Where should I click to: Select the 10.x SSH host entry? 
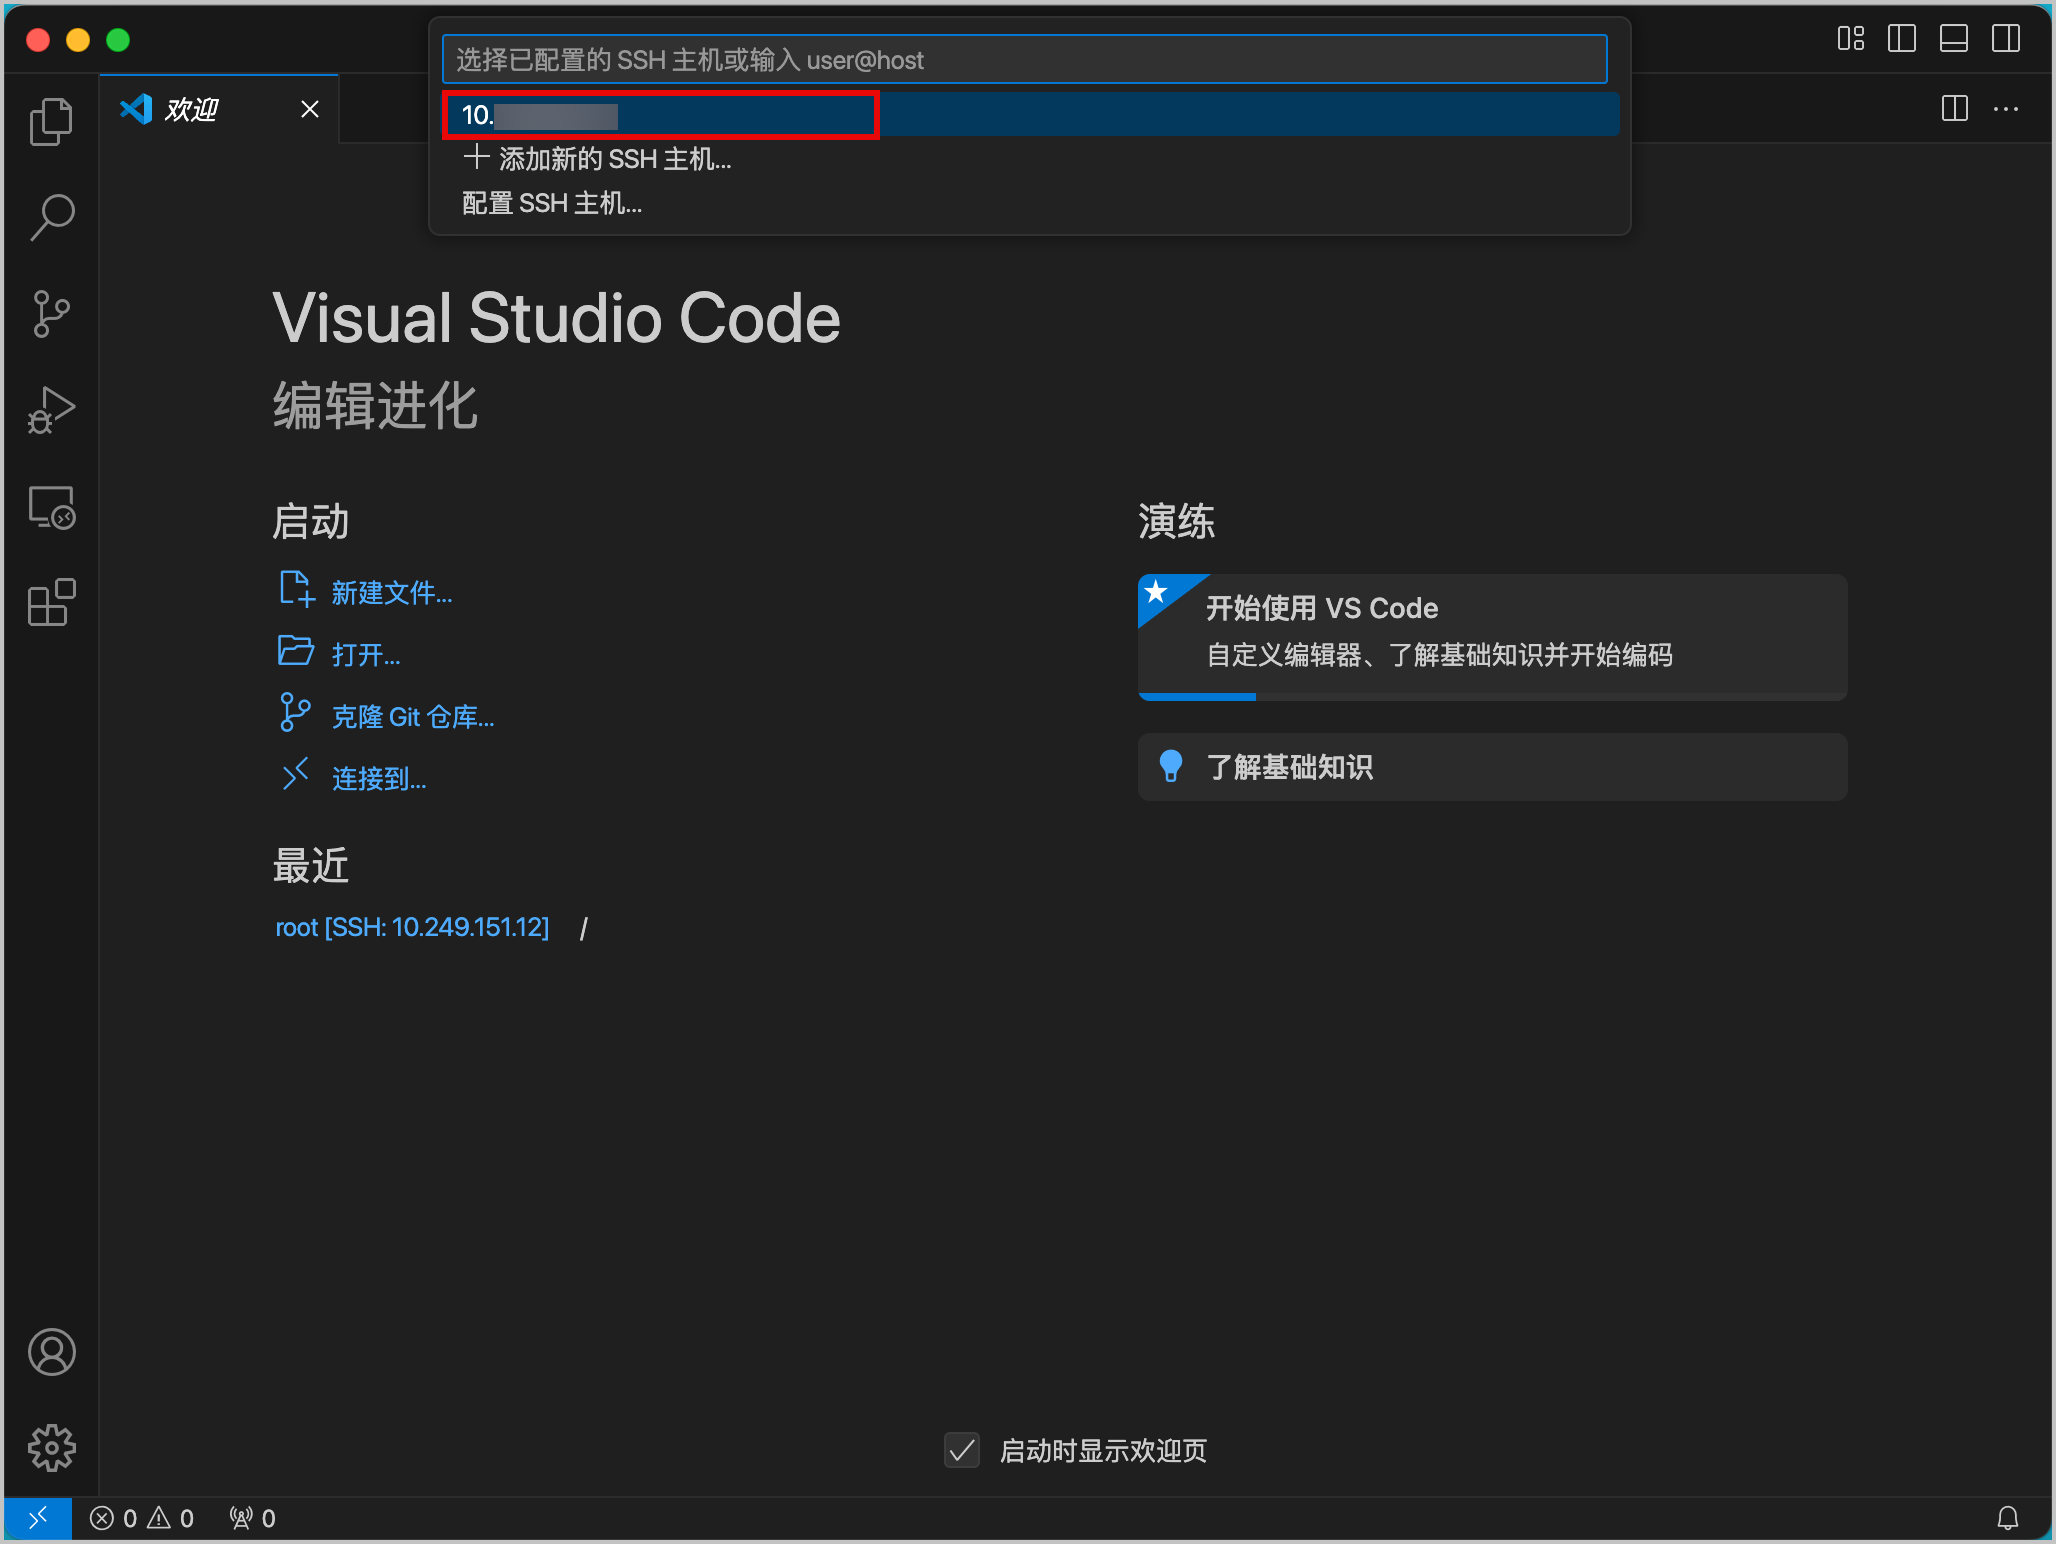coord(1030,115)
